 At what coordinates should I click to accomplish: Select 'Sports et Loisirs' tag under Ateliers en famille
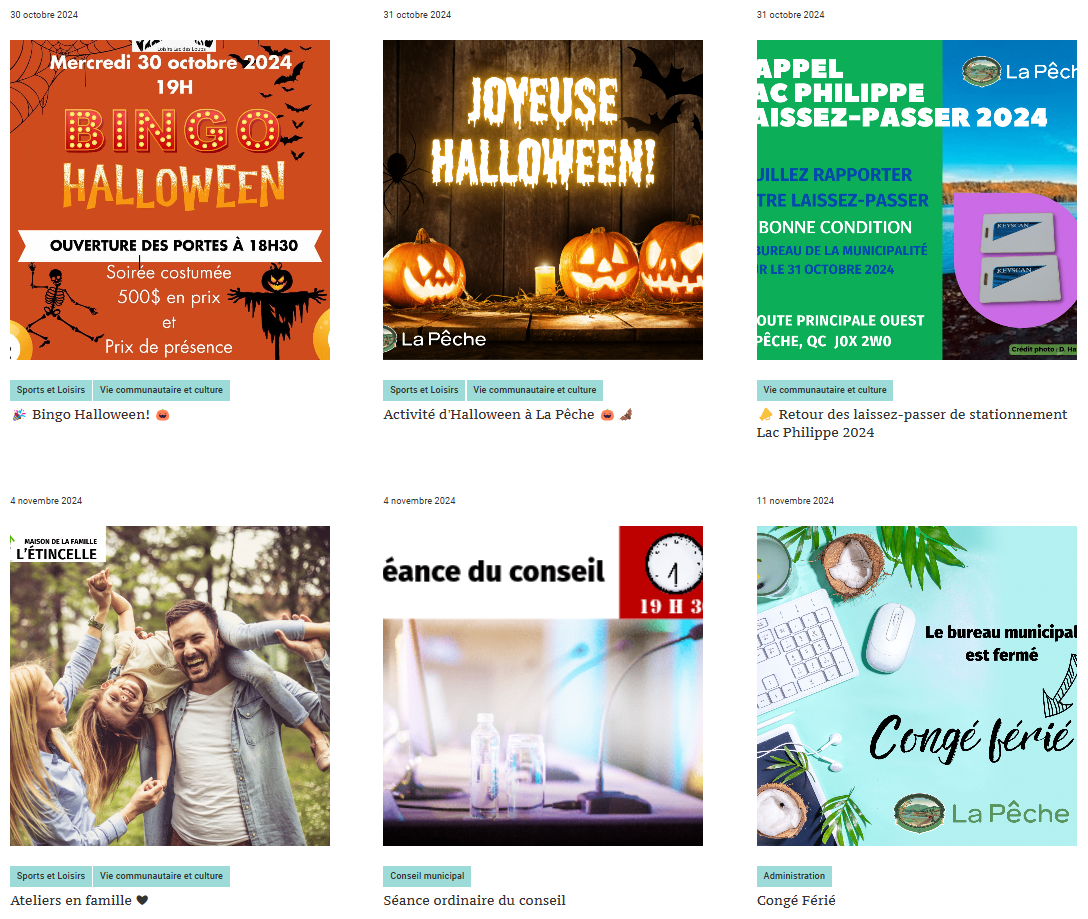[51, 876]
